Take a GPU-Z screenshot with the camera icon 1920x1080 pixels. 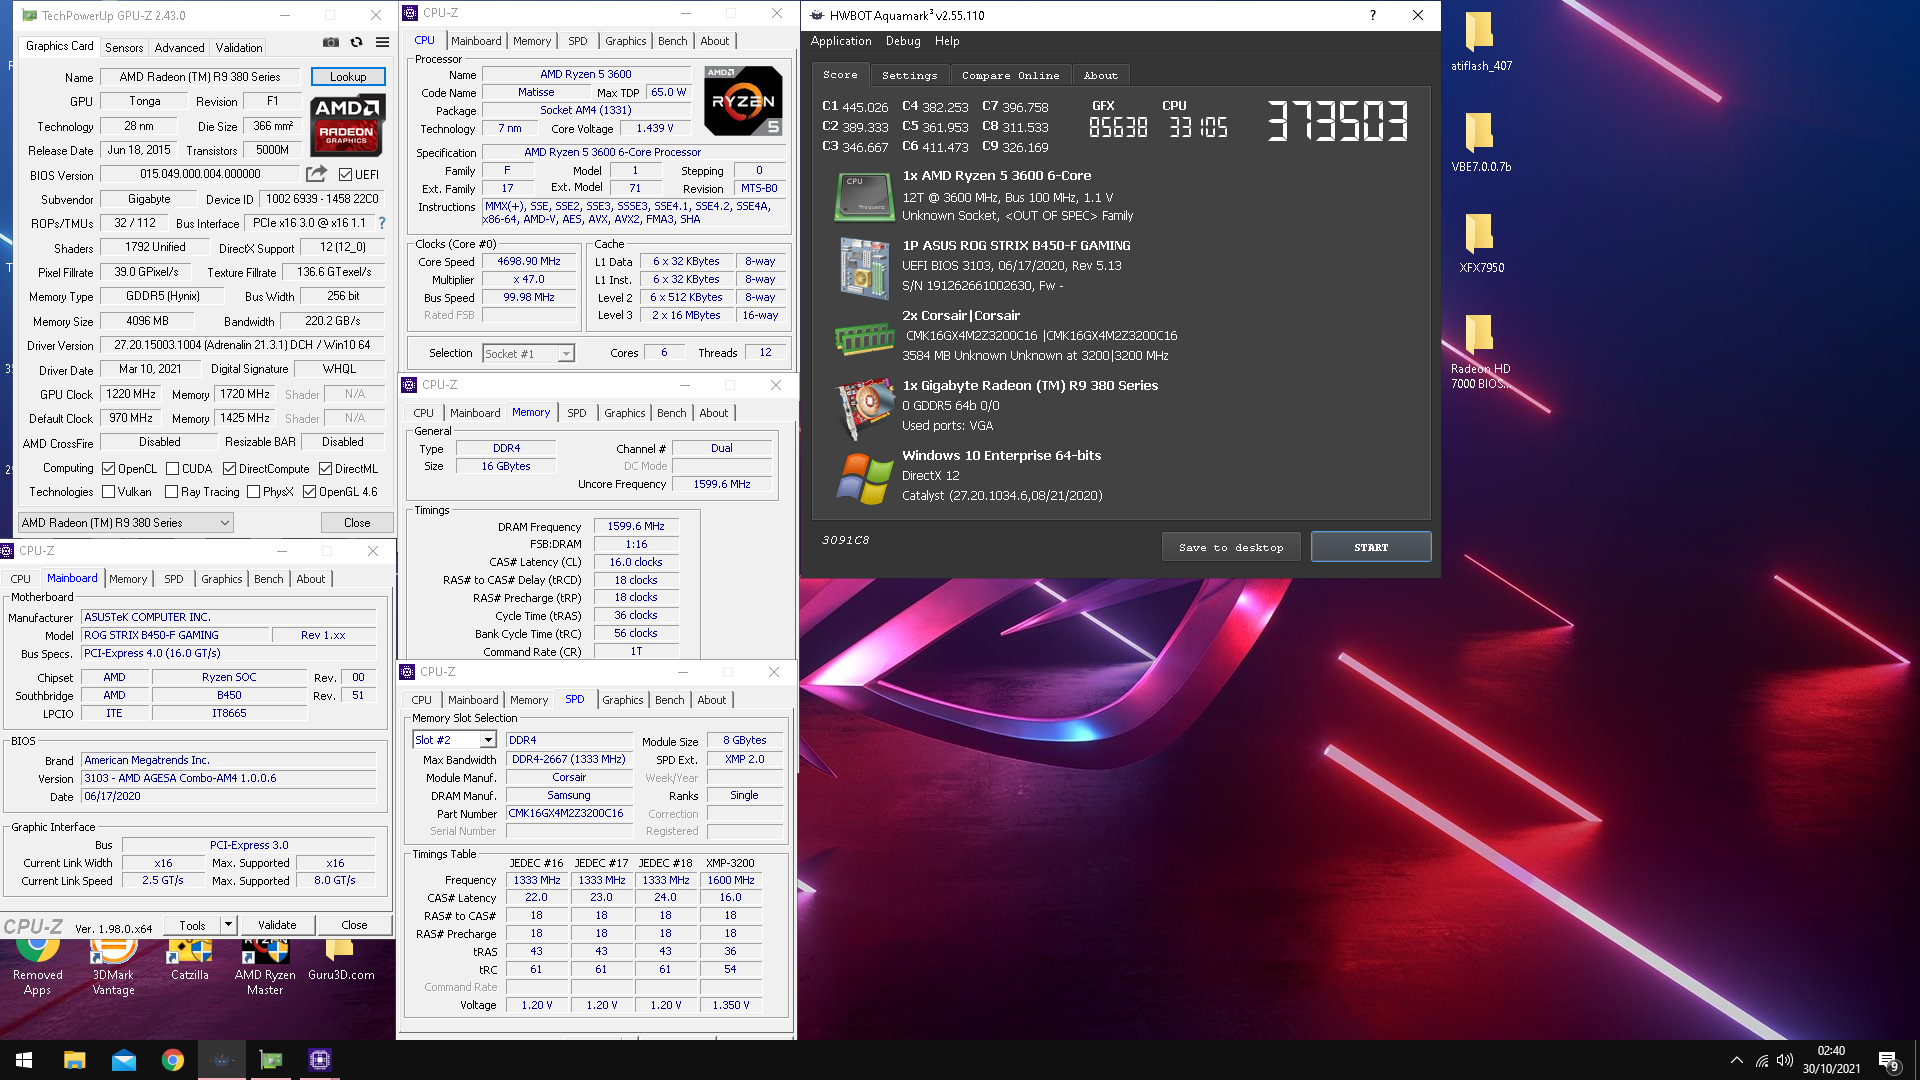pos(331,42)
